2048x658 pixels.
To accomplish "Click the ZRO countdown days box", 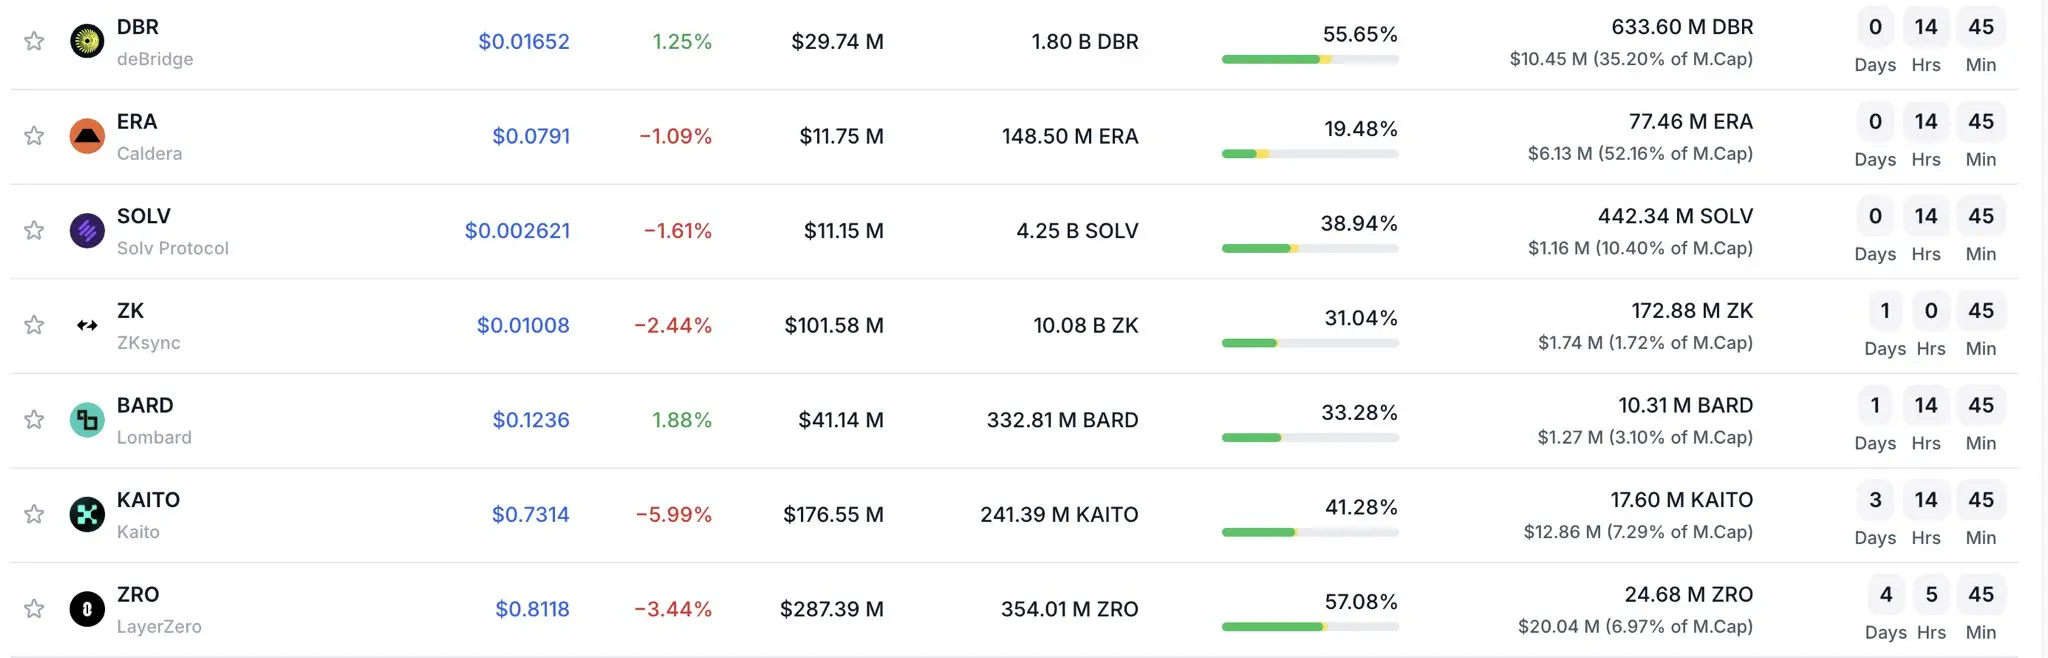I will tap(1886, 595).
